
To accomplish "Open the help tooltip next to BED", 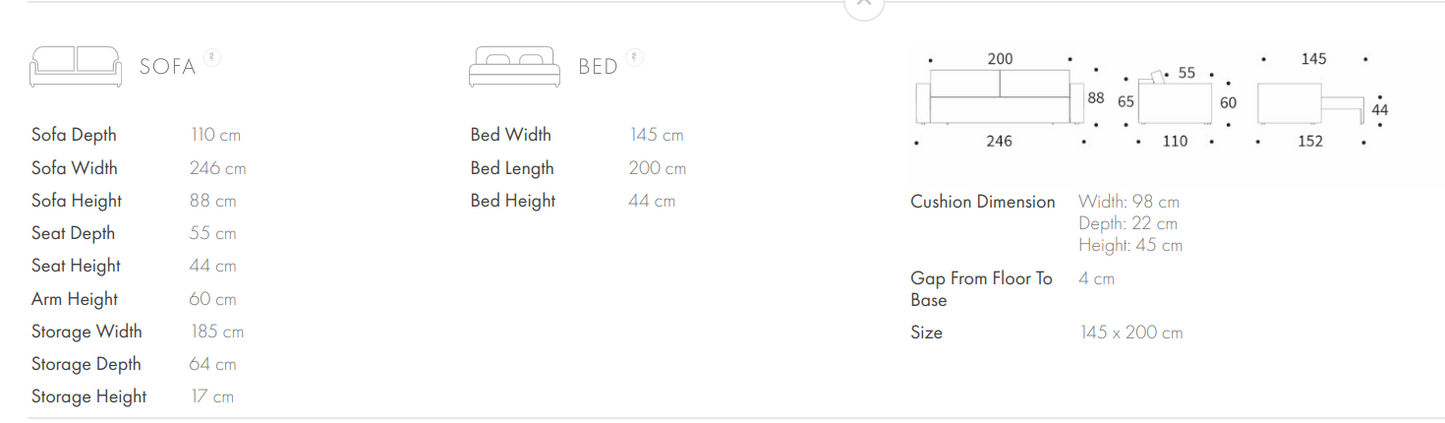I will point(635,57).
